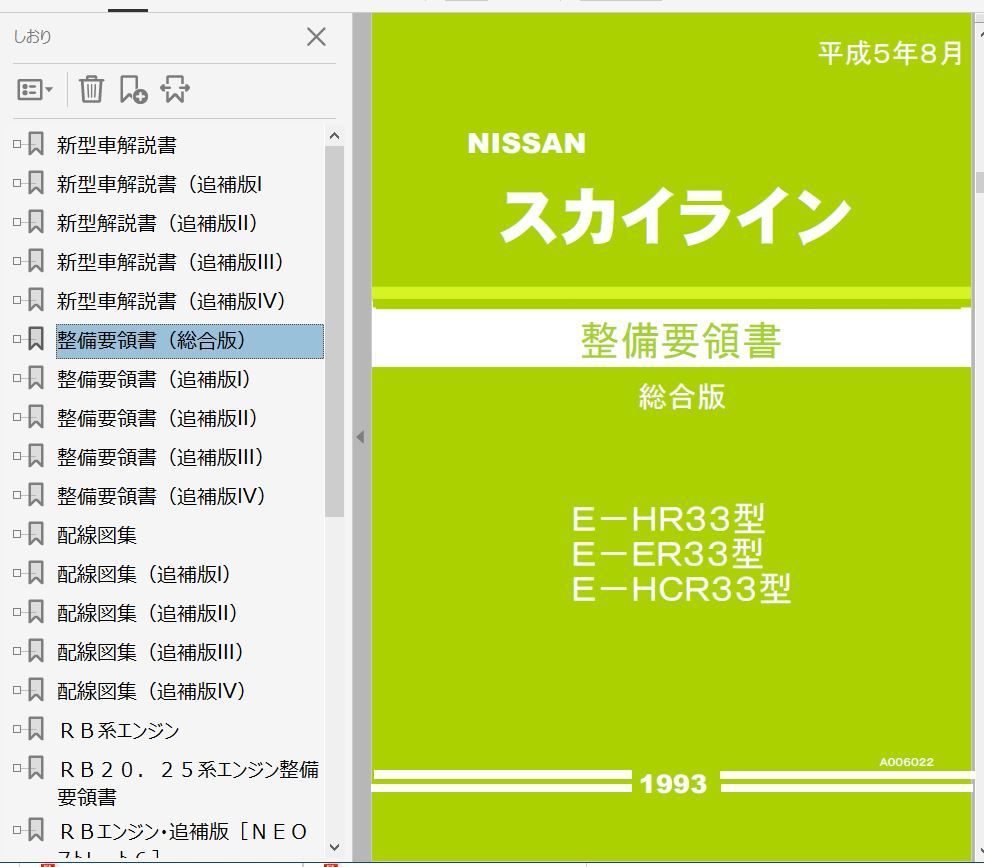This screenshot has height=867, width=984.
Task: Click bookmark icon beside 整備要領書（追補版I）
Action: click(x=36, y=378)
